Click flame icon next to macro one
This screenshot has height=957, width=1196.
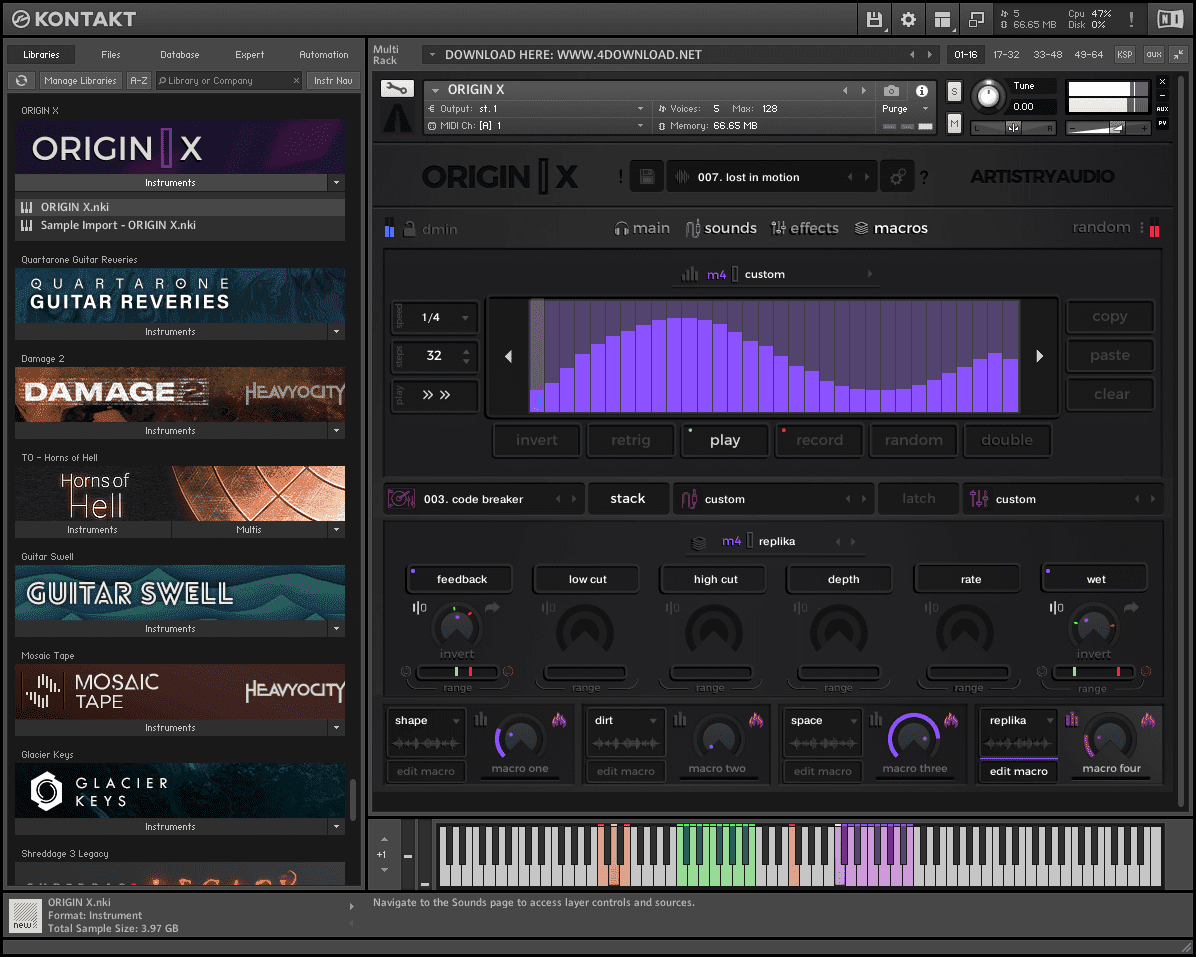click(559, 720)
